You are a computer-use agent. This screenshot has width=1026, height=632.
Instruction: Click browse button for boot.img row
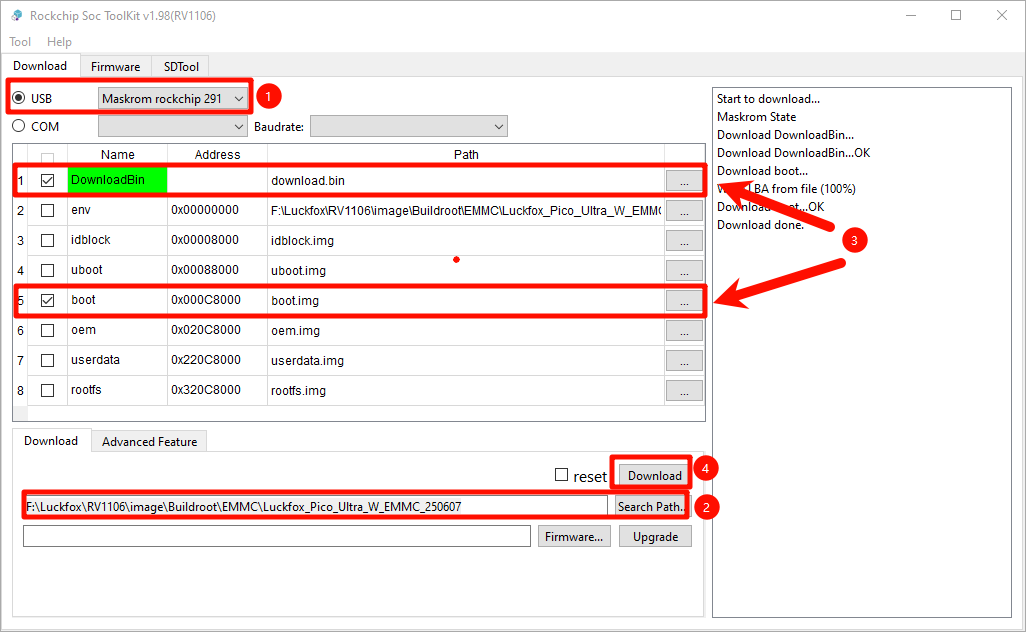(x=684, y=301)
